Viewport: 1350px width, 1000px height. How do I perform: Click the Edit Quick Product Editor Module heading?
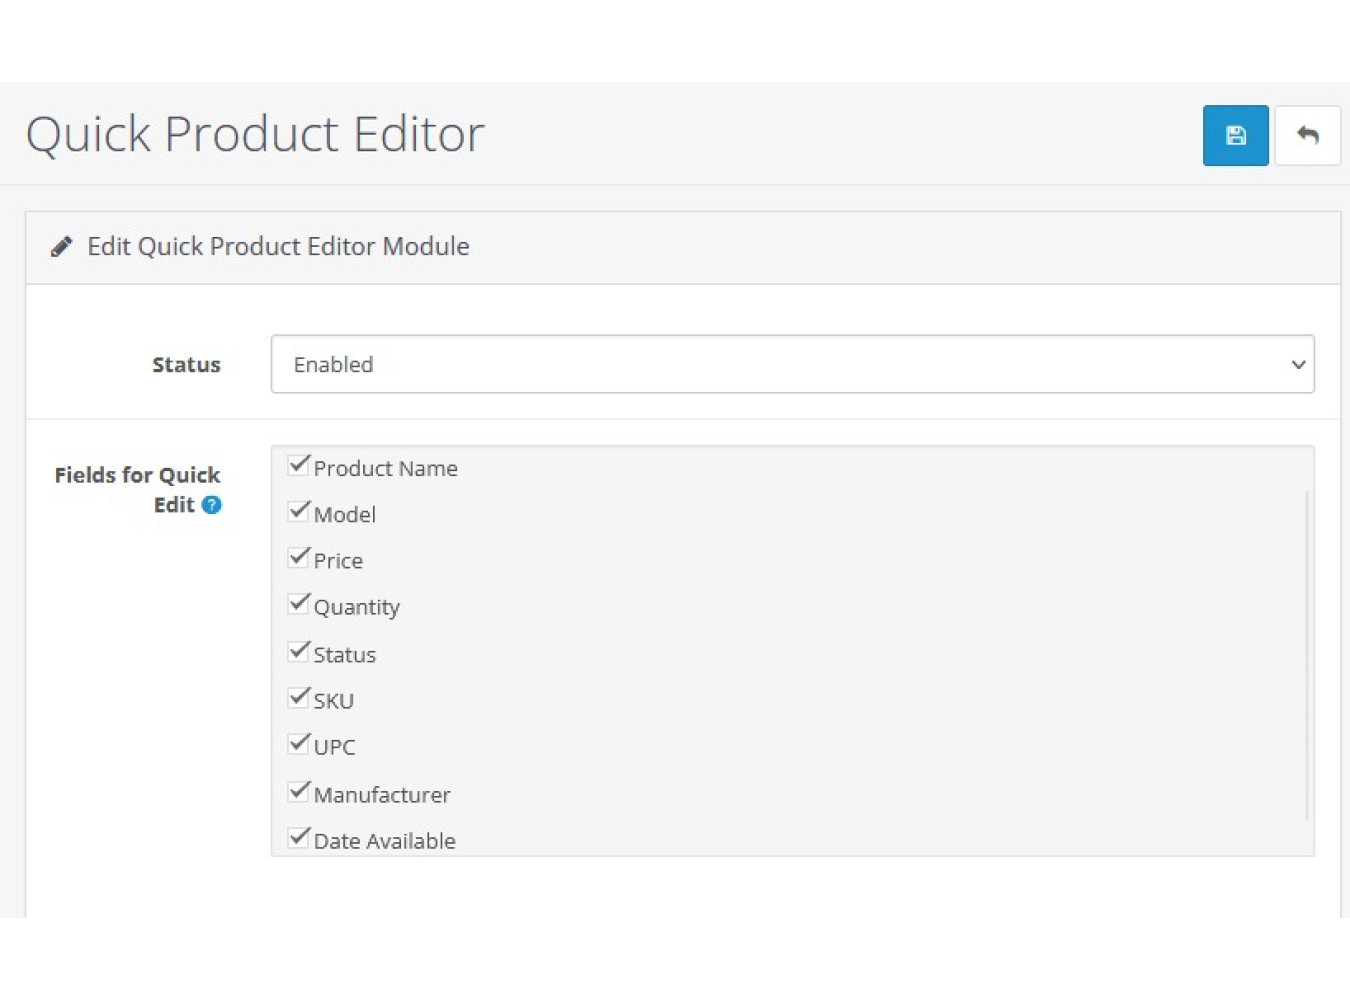coord(278,247)
